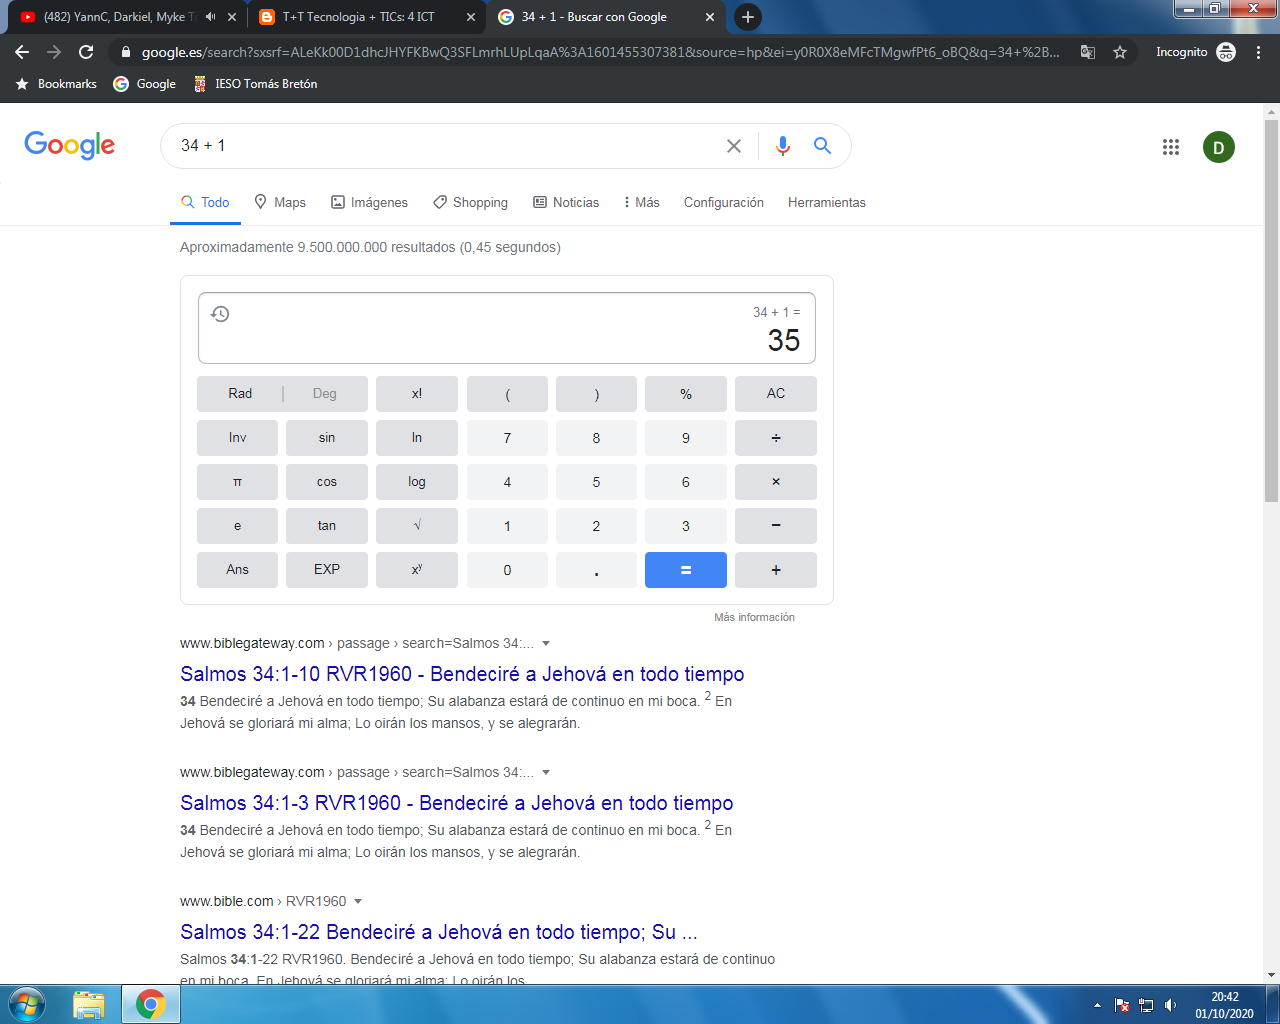Select the Maps search tab
Screen dimensions: 1280x1024
[280, 202]
